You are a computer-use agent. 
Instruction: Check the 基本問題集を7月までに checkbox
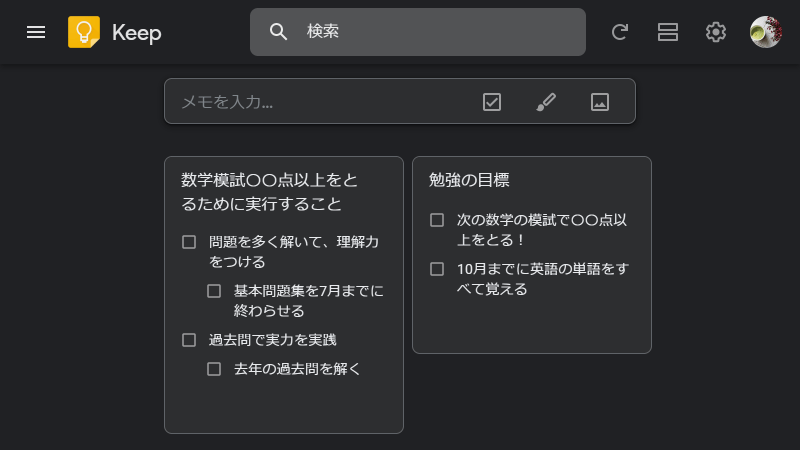tap(214, 291)
